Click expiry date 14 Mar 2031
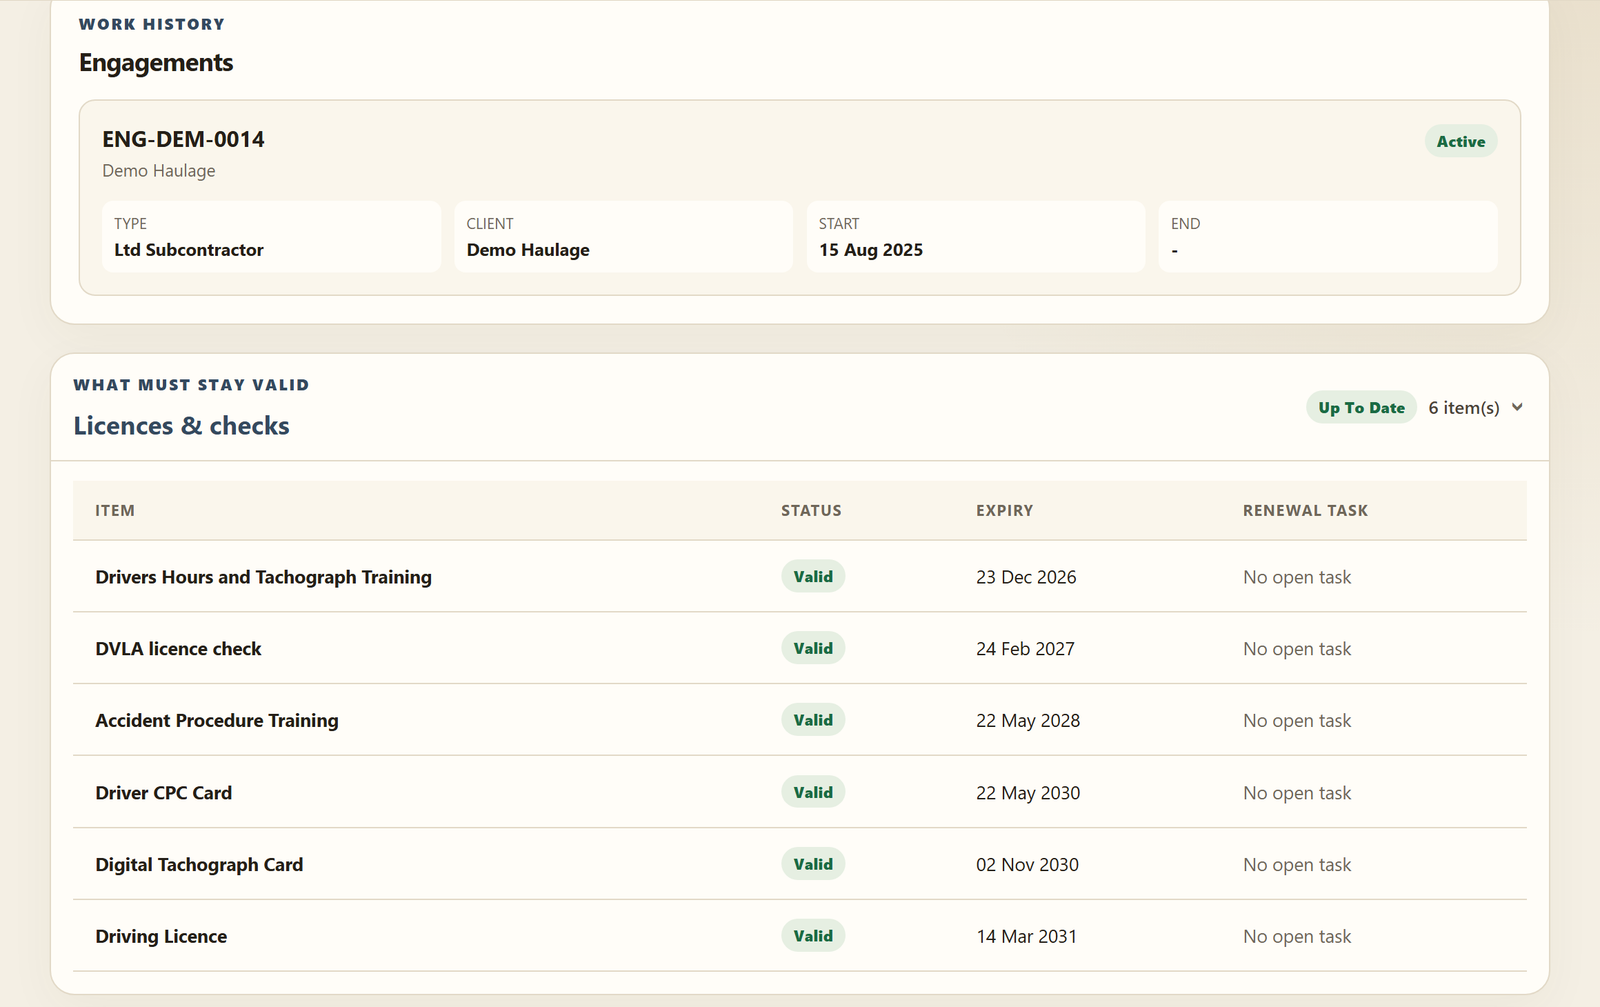Screen dimensions: 1600x1007 point(1026,937)
